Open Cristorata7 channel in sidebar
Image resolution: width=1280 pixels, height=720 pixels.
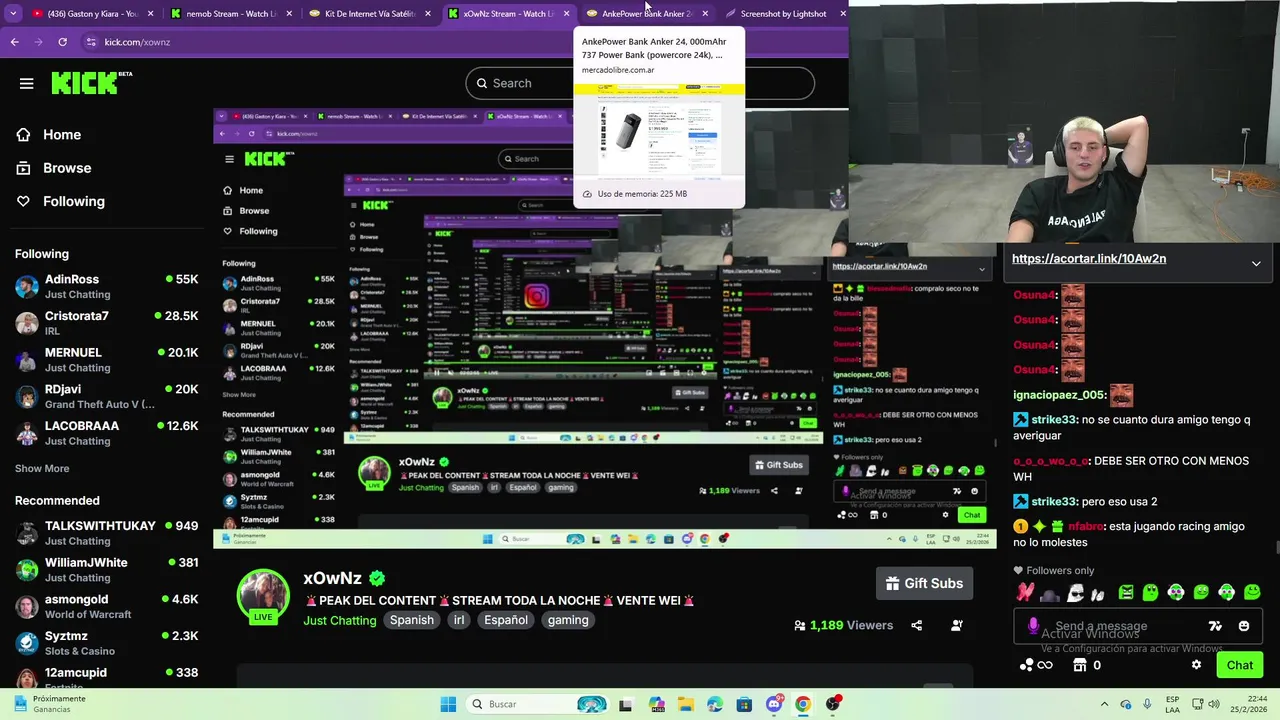(x=106, y=323)
